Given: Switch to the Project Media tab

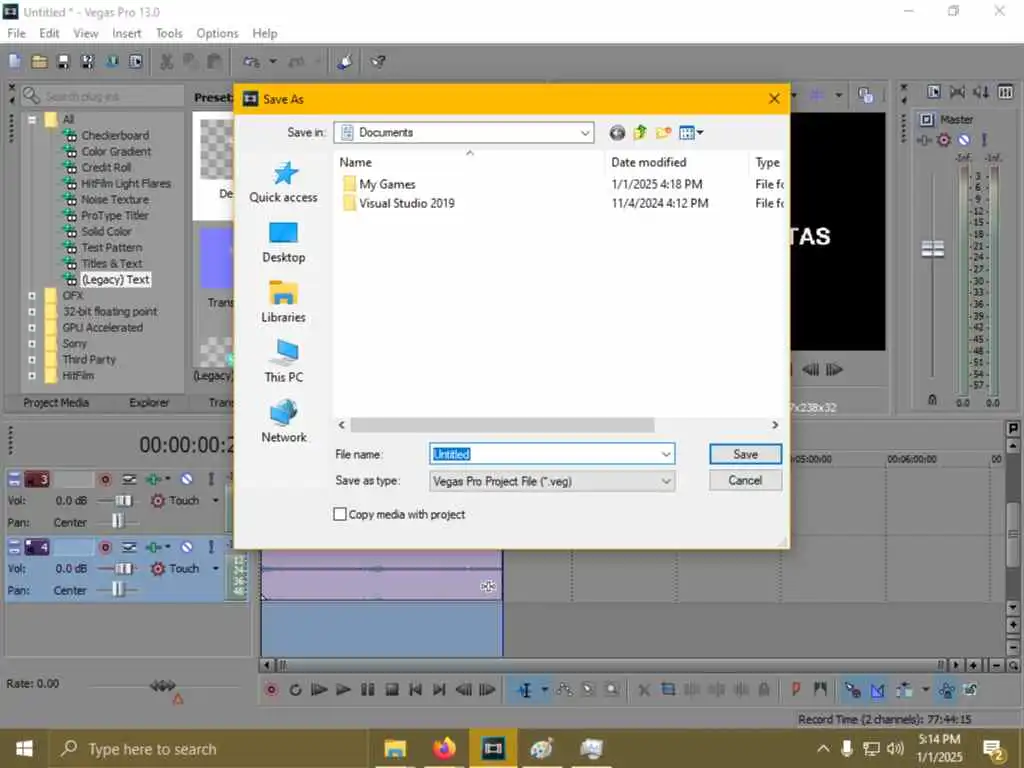Looking at the screenshot, I should [x=56, y=403].
